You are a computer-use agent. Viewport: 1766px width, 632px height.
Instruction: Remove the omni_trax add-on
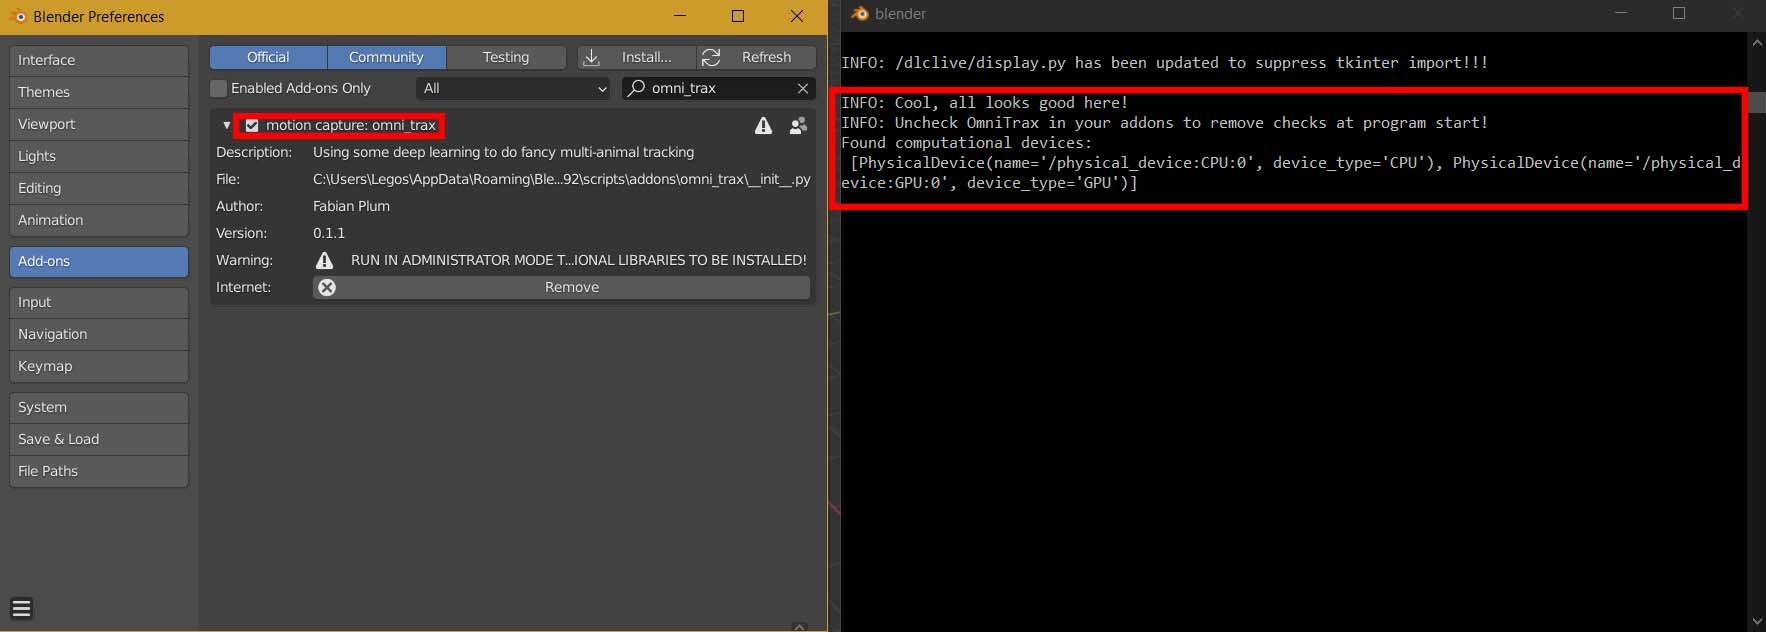click(x=562, y=287)
